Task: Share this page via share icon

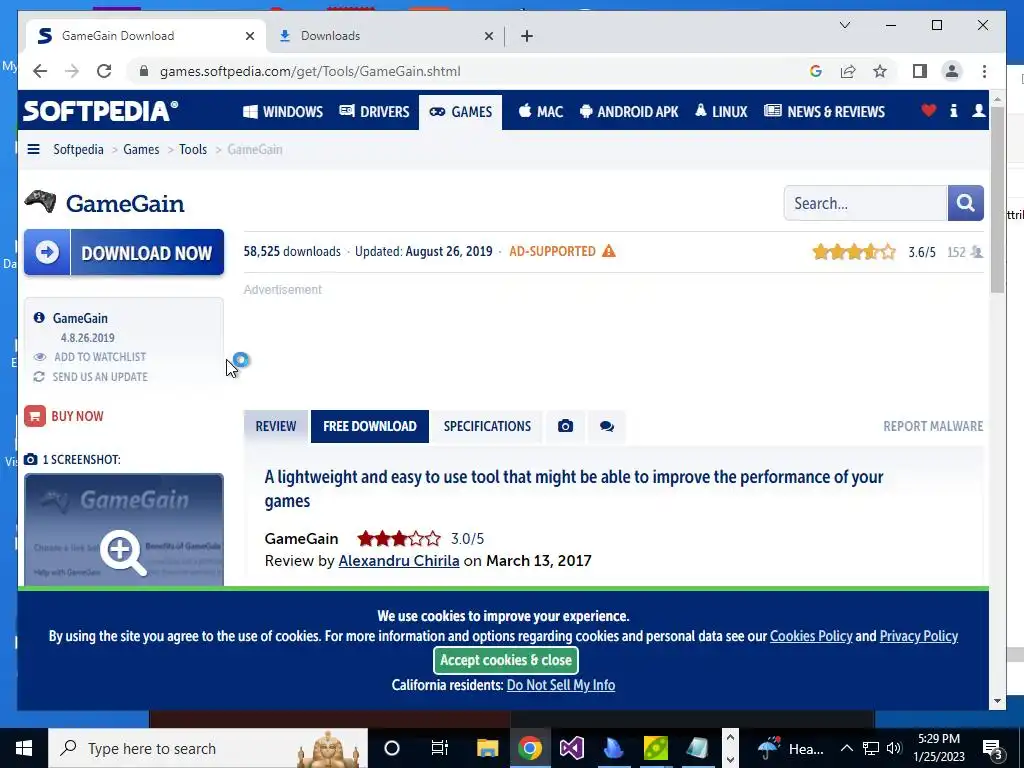Action: coord(848,71)
